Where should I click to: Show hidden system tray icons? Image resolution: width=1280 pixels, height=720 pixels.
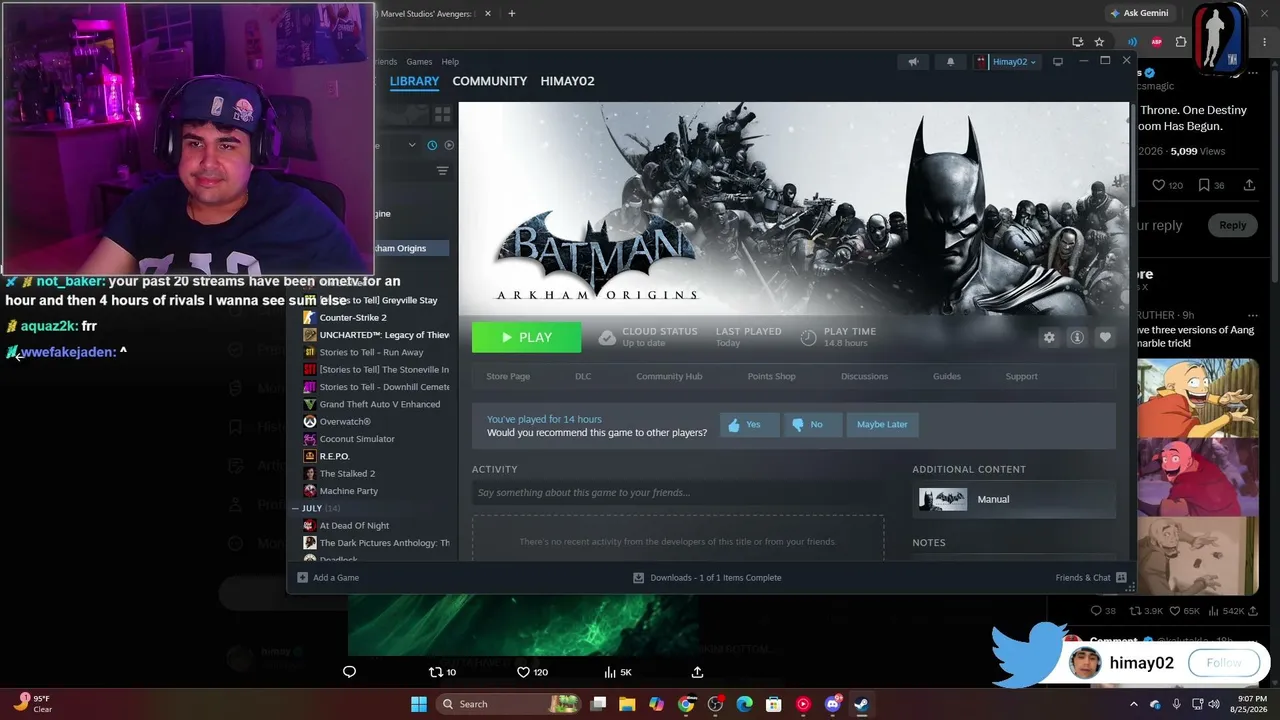point(1133,704)
